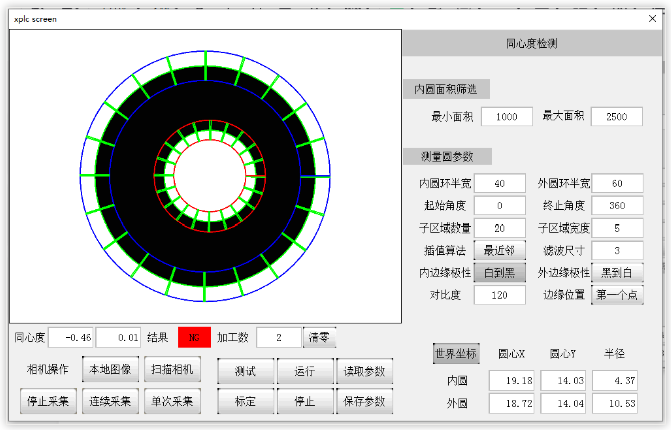Click the red NG result indicator
This screenshot has width=671, height=430.
click(x=194, y=338)
